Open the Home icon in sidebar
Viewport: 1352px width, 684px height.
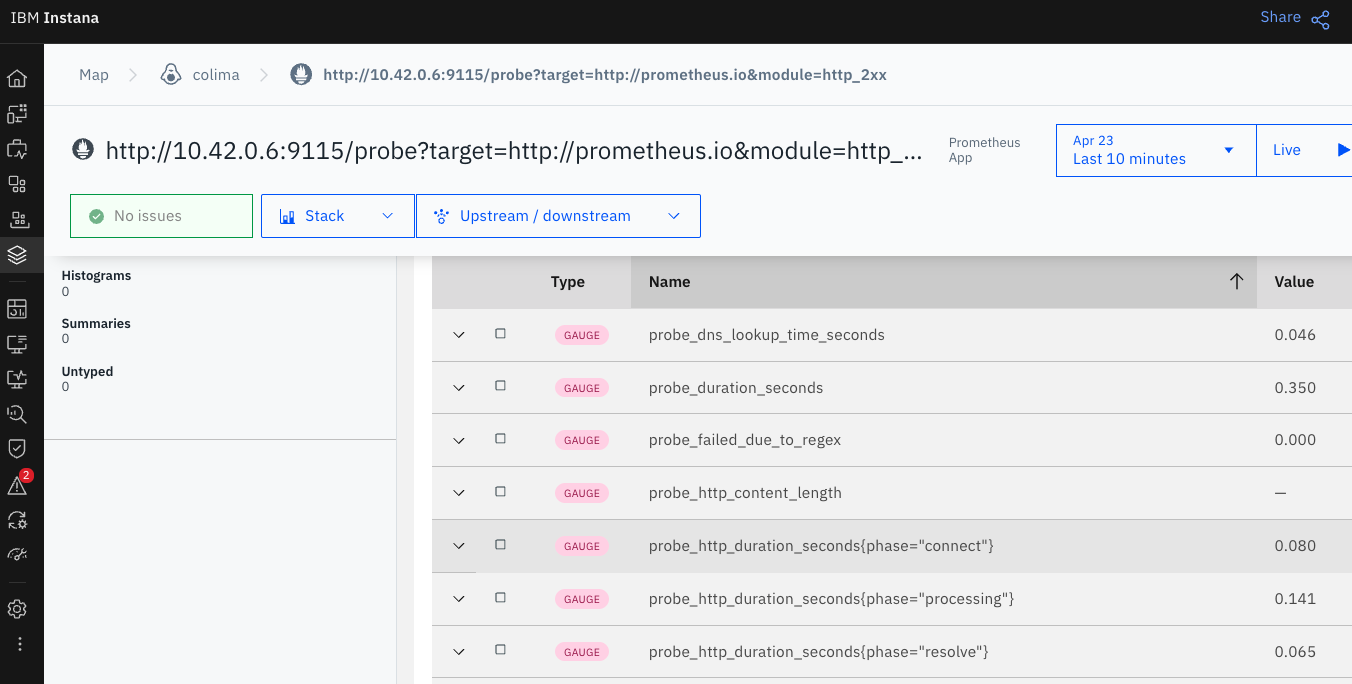pyautogui.click(x=17, y=79)
